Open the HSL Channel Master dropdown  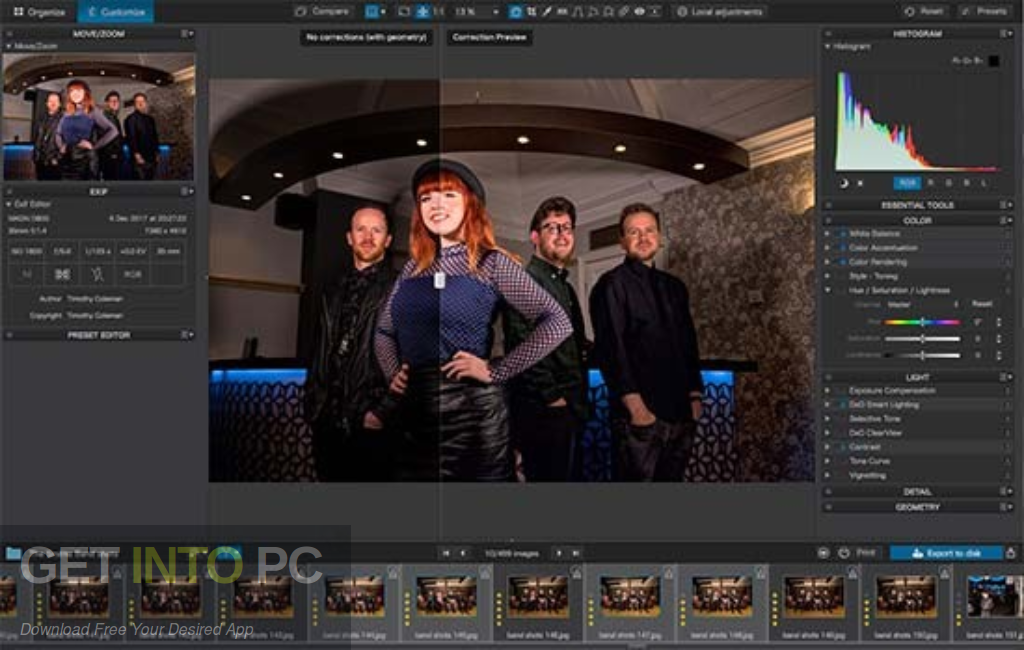coord(923,304)
